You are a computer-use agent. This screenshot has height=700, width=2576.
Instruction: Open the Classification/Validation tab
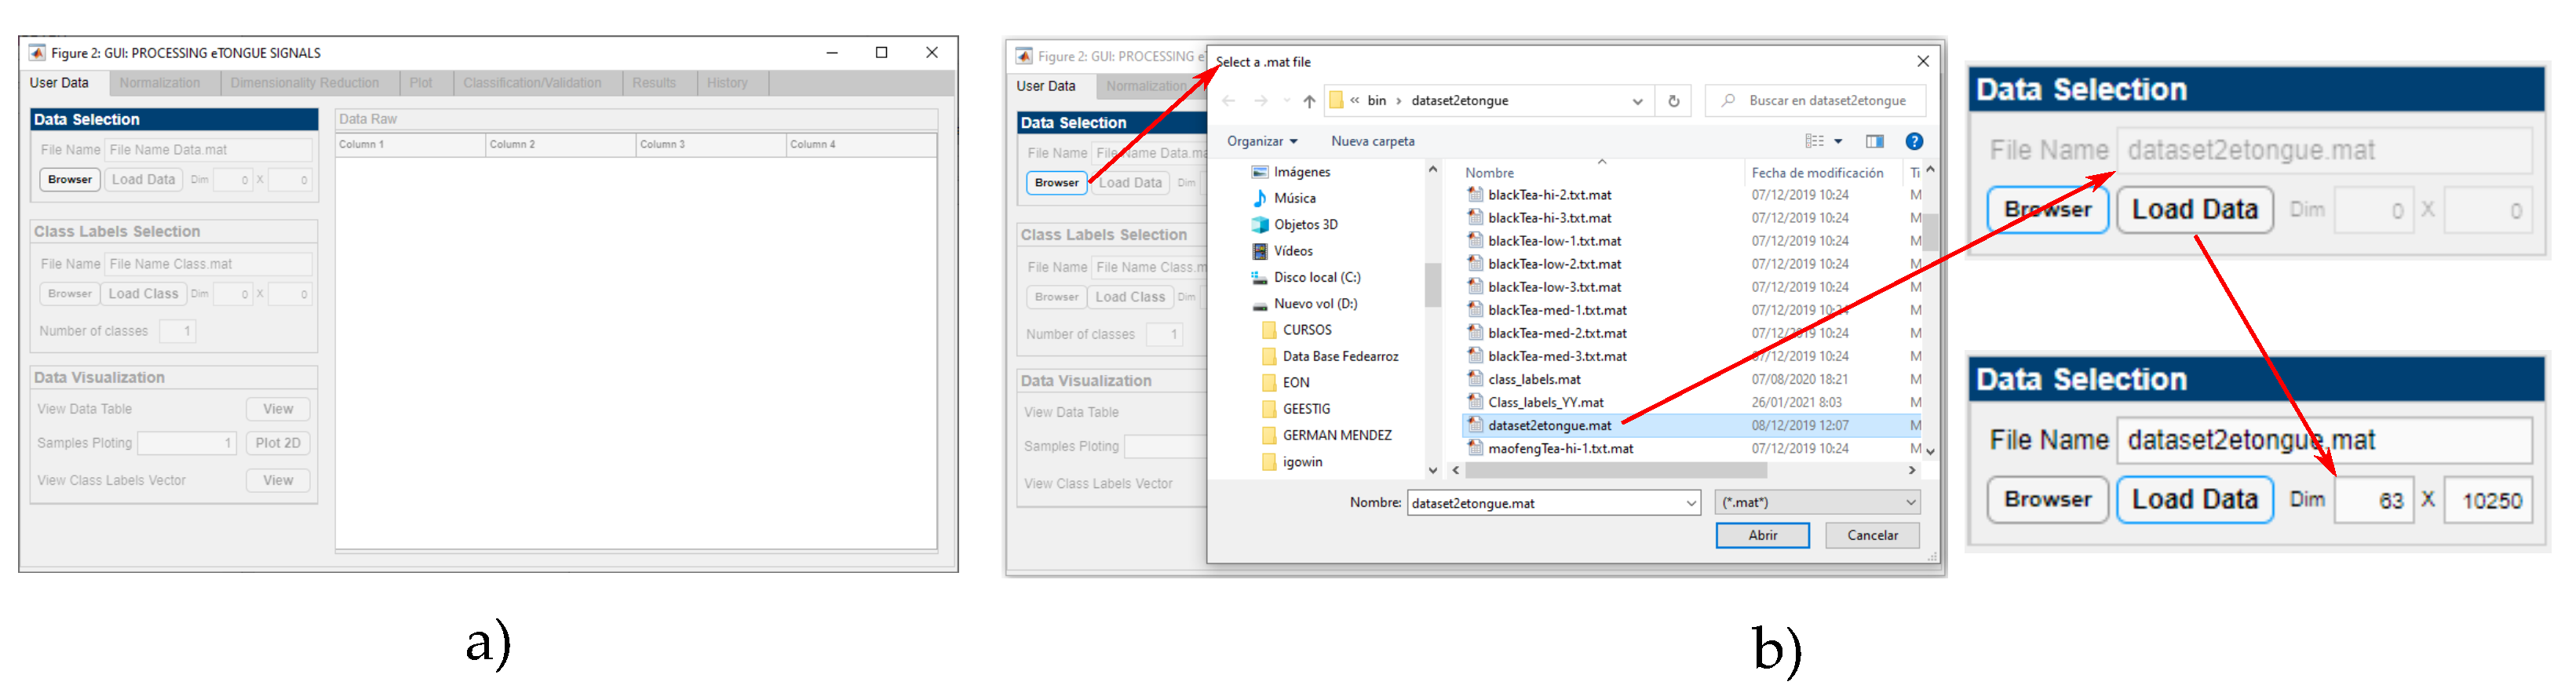tap(532, 83)
